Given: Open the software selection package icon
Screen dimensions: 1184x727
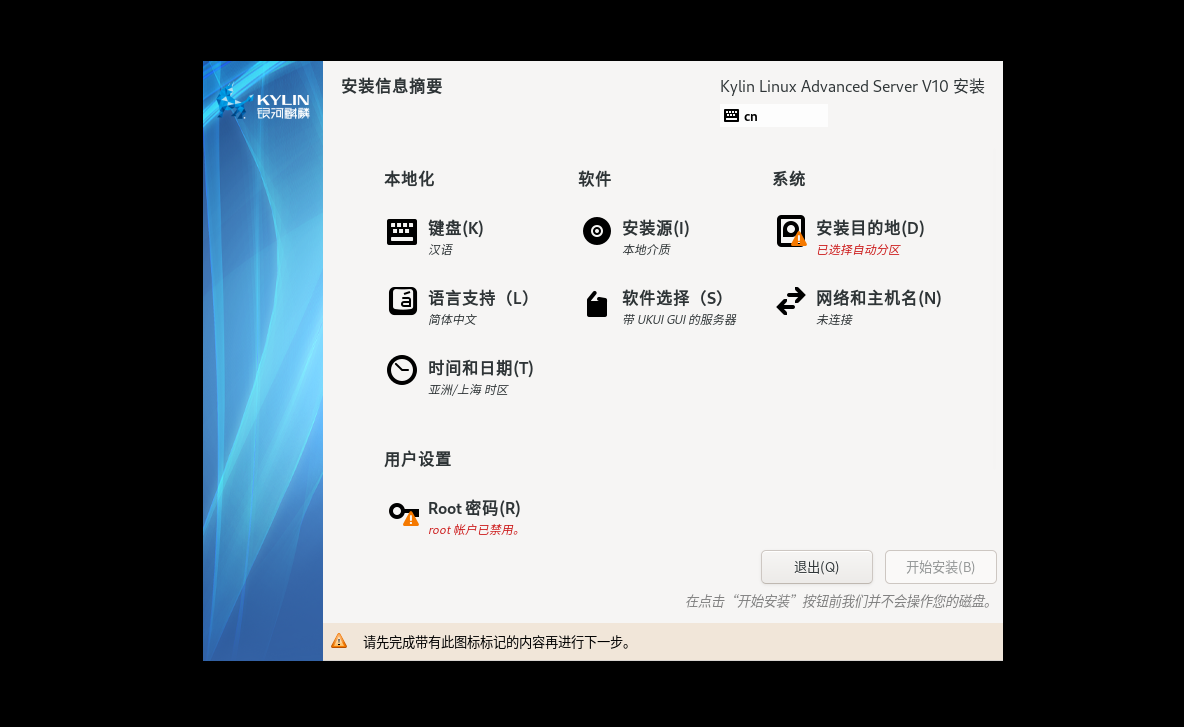Looking at the screenshot, I should click(x=597, y=303).
